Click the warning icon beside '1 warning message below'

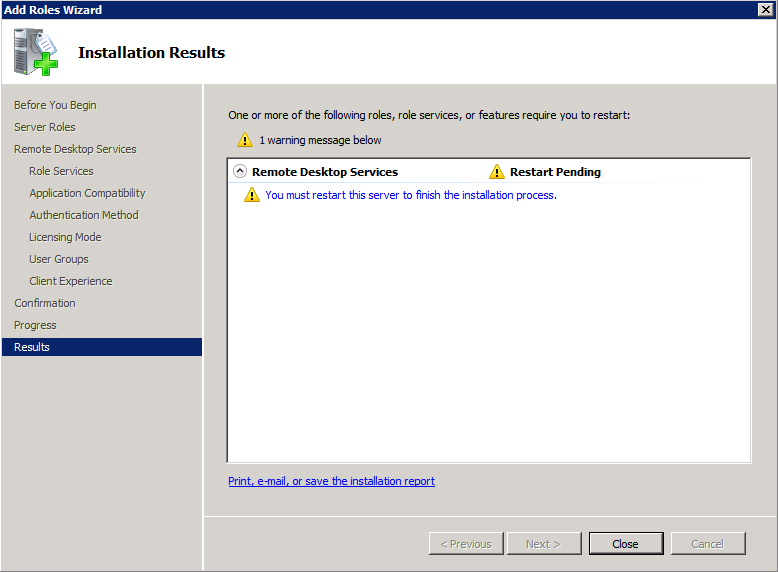point(245,140)
